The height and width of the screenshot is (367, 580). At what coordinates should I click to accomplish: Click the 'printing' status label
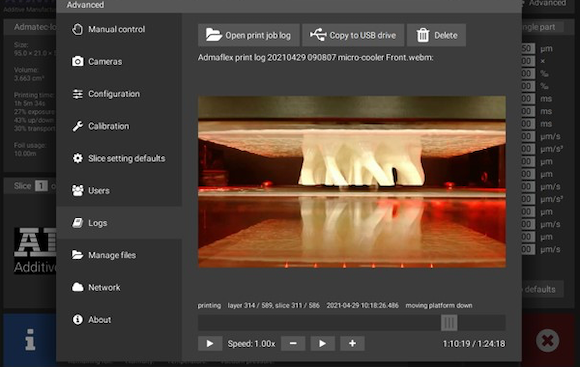tap(209, 306)
